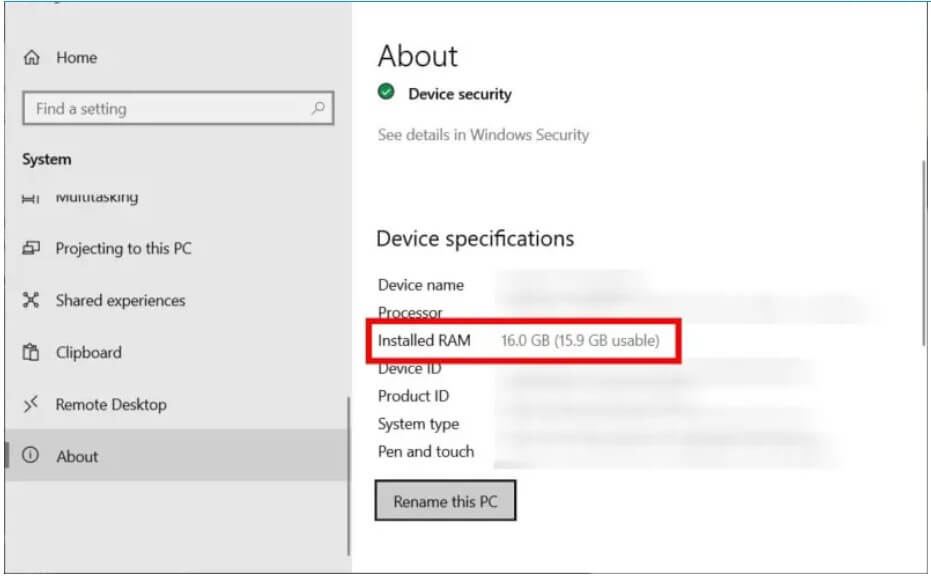This screenshot has height=577, width=931.
Task: Go to Remote Desktop settings
Action: [111, 405]
